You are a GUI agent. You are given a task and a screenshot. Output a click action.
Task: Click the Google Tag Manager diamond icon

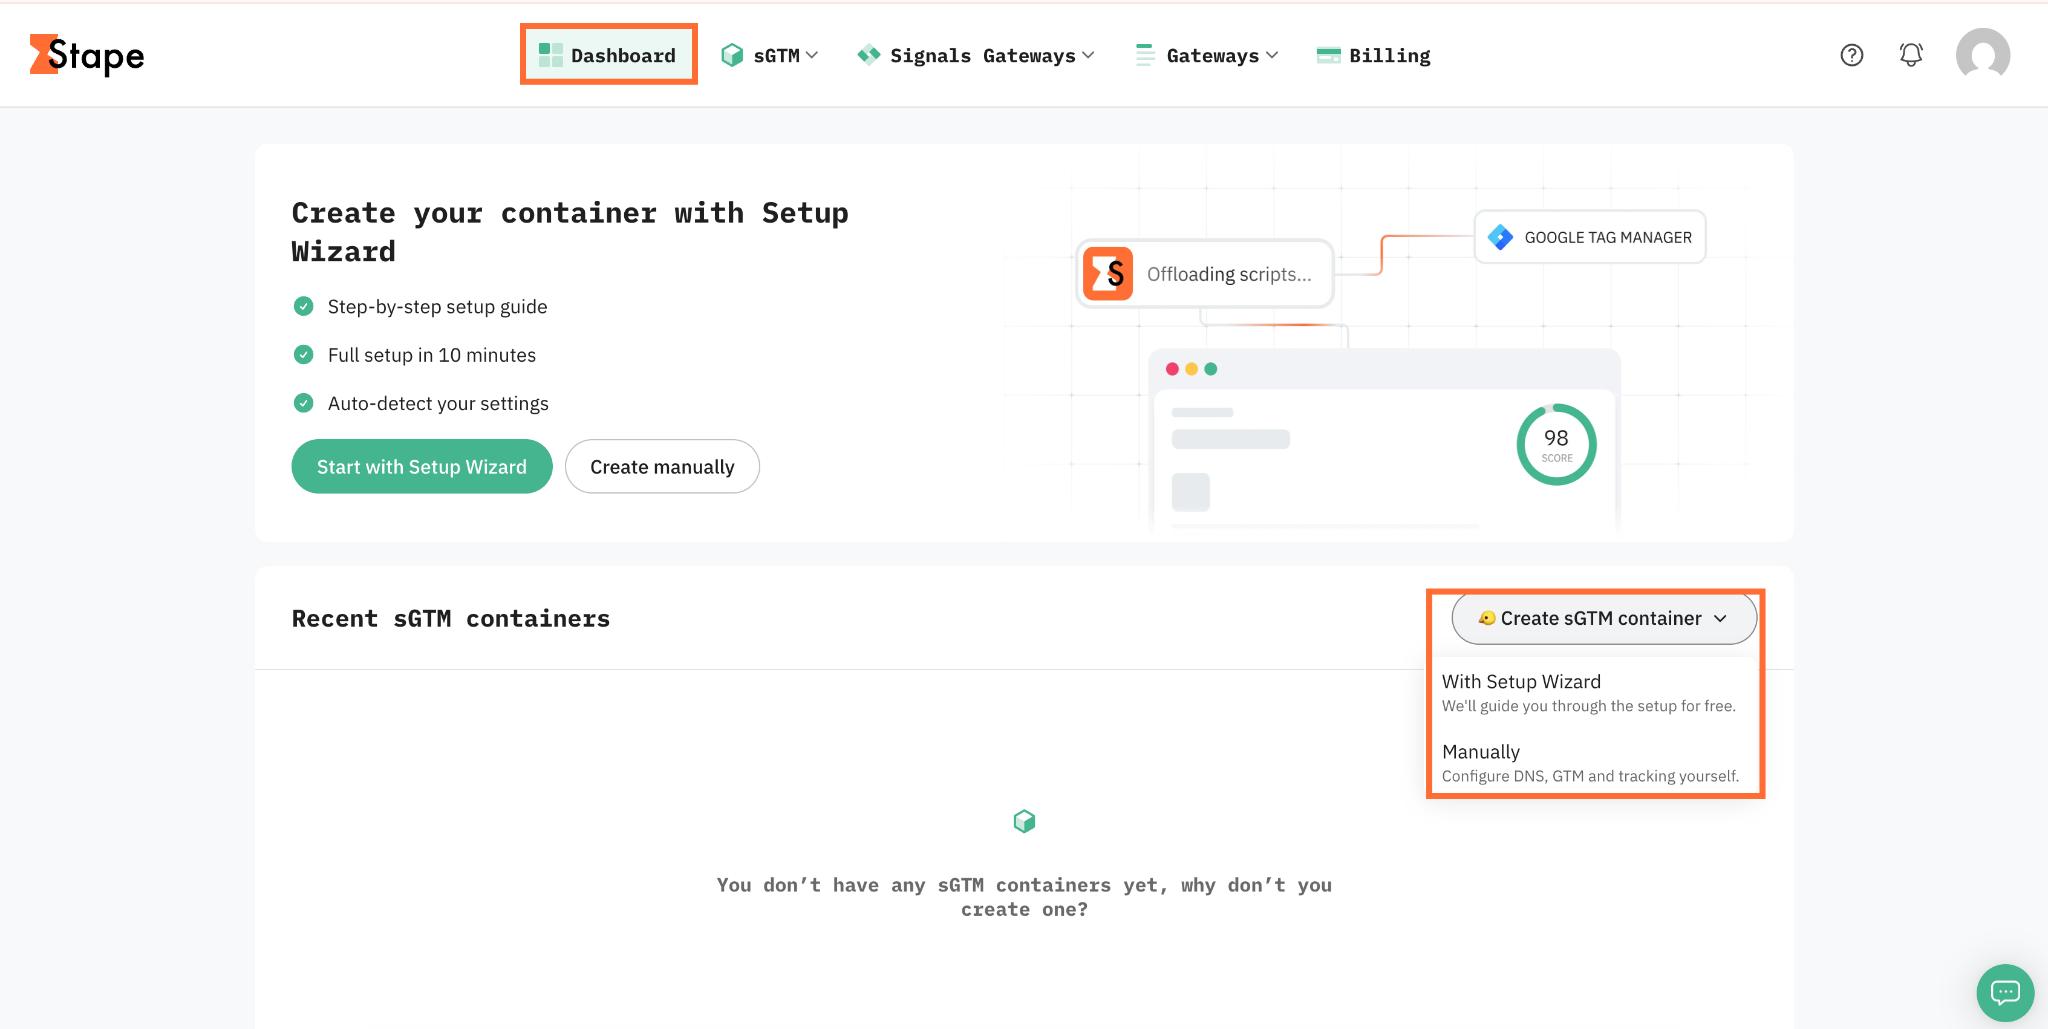[1500, 237]
